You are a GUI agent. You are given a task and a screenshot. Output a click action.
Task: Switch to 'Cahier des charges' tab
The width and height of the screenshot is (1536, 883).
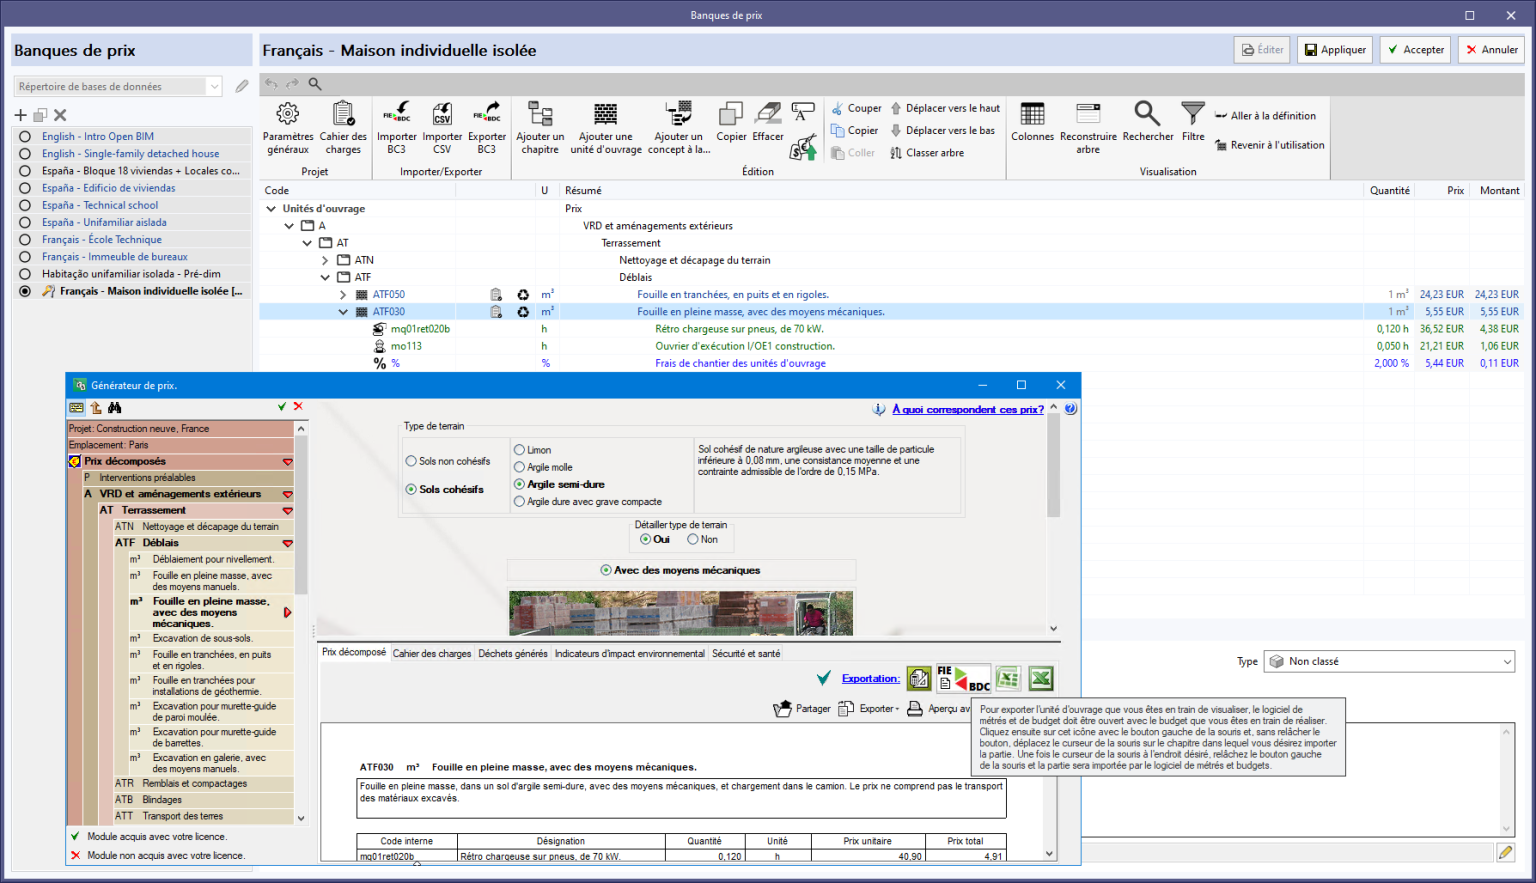(x=432, y=654)
